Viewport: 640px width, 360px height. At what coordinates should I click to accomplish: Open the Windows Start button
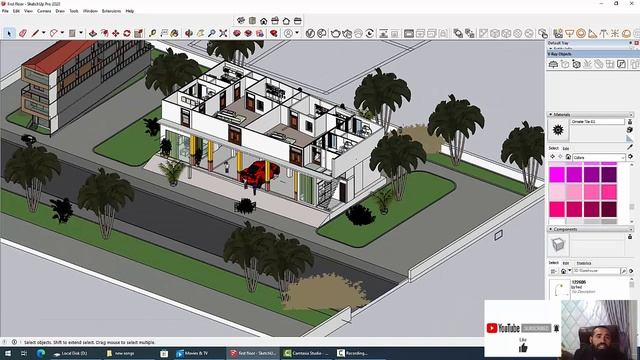tap(7, 353)
